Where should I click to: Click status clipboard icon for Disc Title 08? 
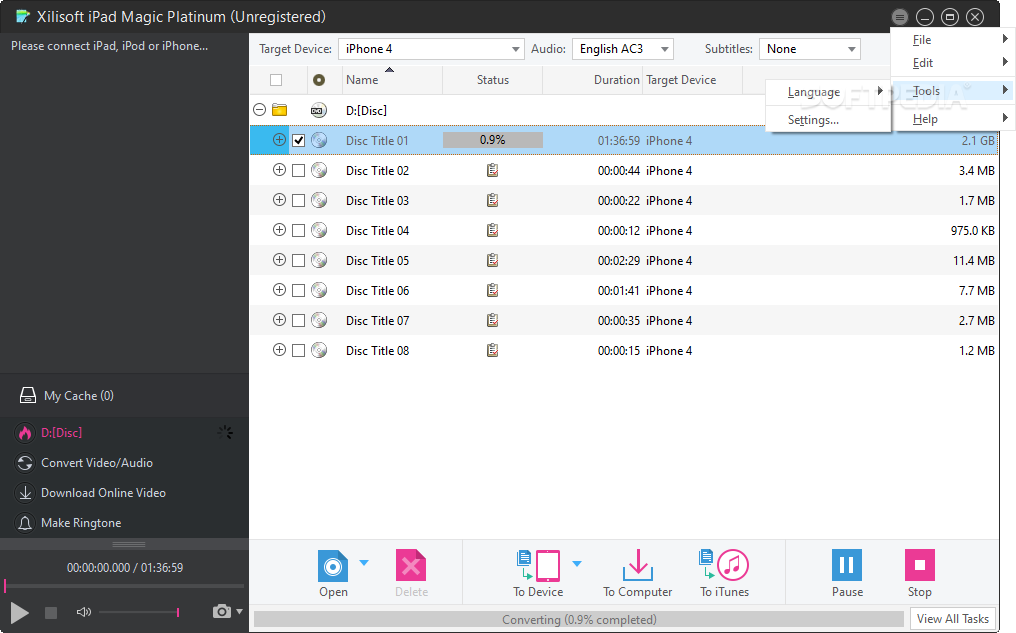coord(492,351)
